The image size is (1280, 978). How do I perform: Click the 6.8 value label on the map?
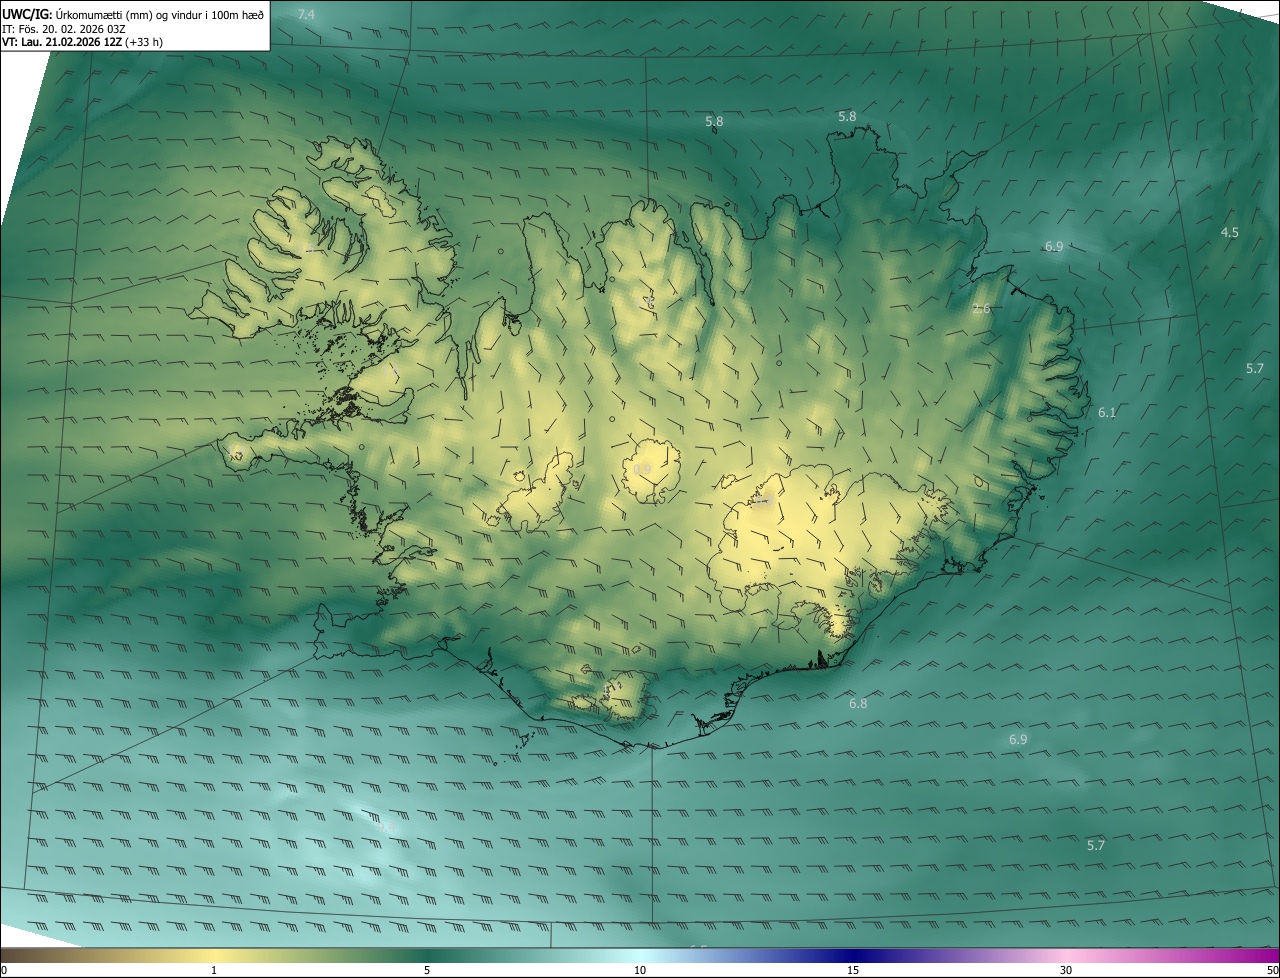coord(858,703)
